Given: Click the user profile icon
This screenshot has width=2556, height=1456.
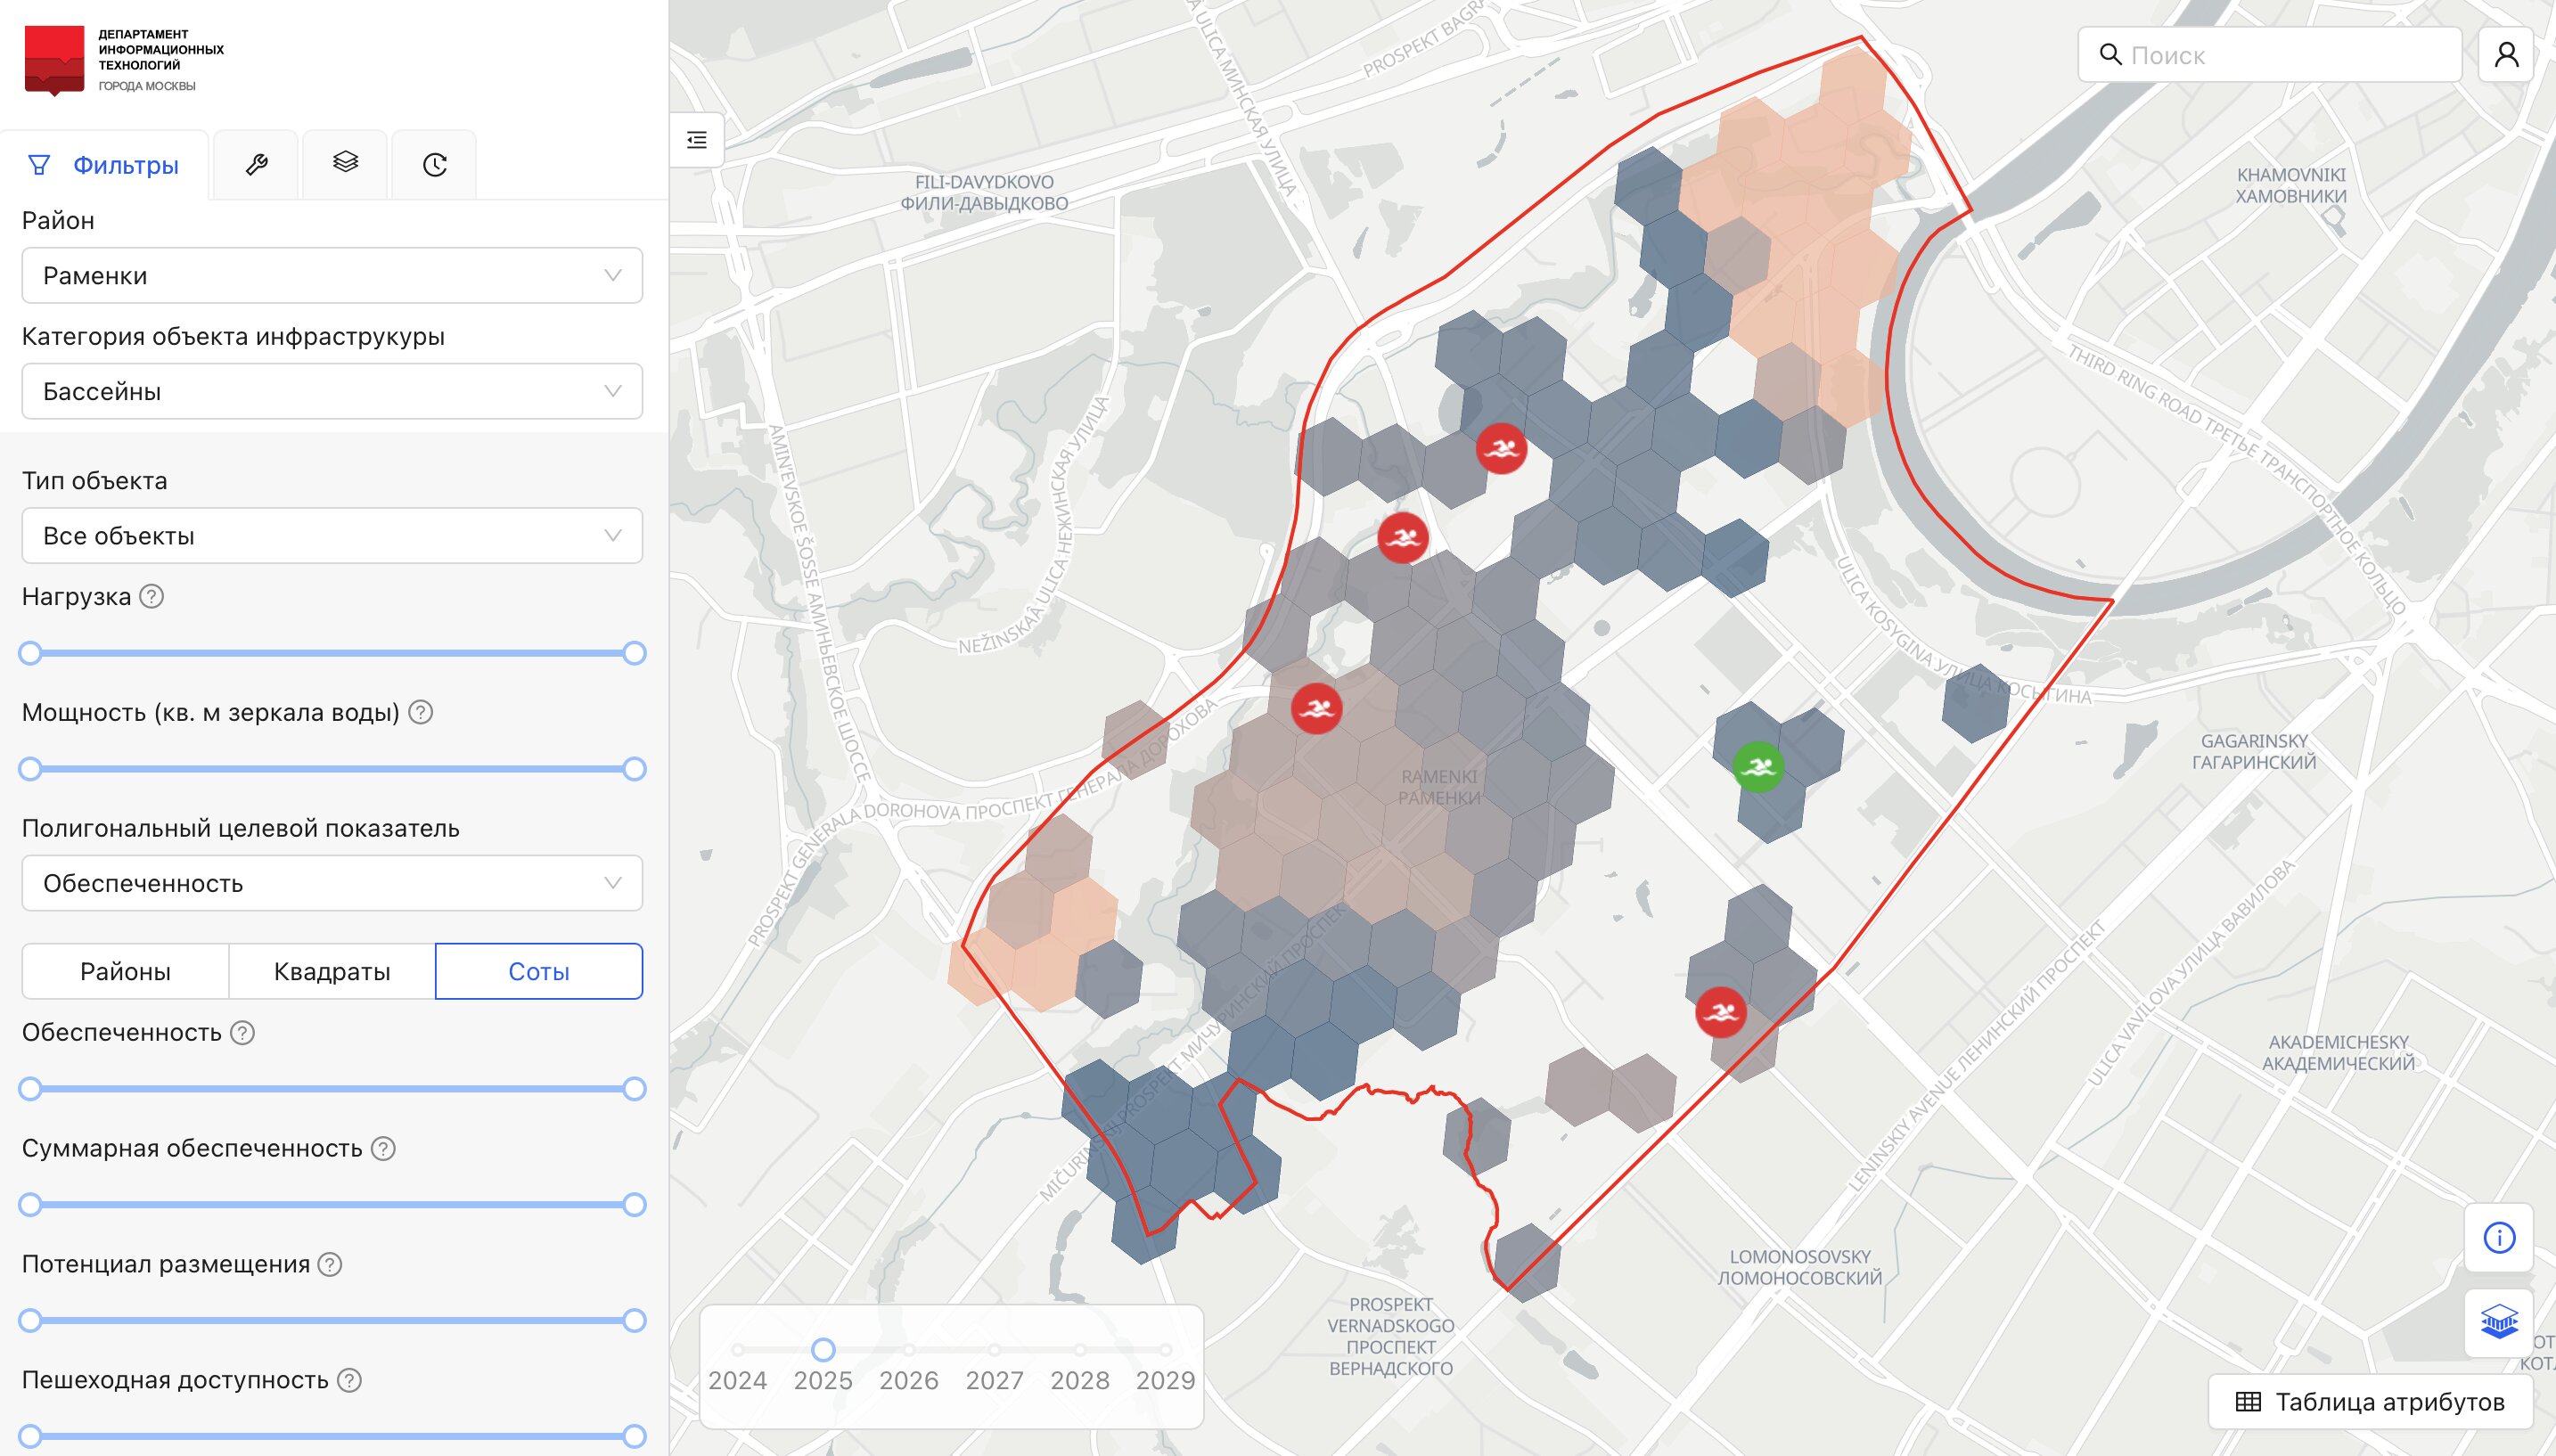Looking at the screenshot, I should [x=2506, y=55].
